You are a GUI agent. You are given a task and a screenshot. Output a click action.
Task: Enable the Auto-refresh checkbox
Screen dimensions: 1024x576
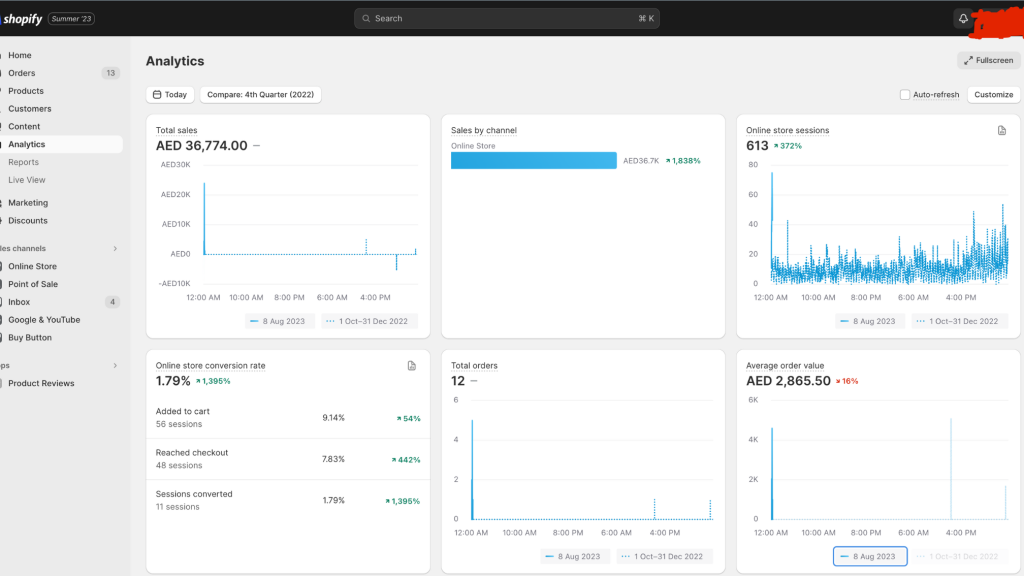click(905, 95)
